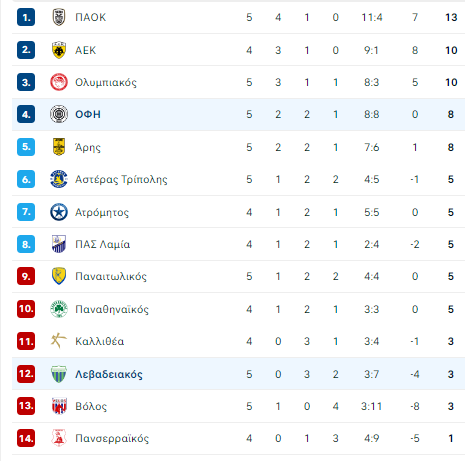
Task: Select the Ατρόμητος team name
Action: click(102, 212)
